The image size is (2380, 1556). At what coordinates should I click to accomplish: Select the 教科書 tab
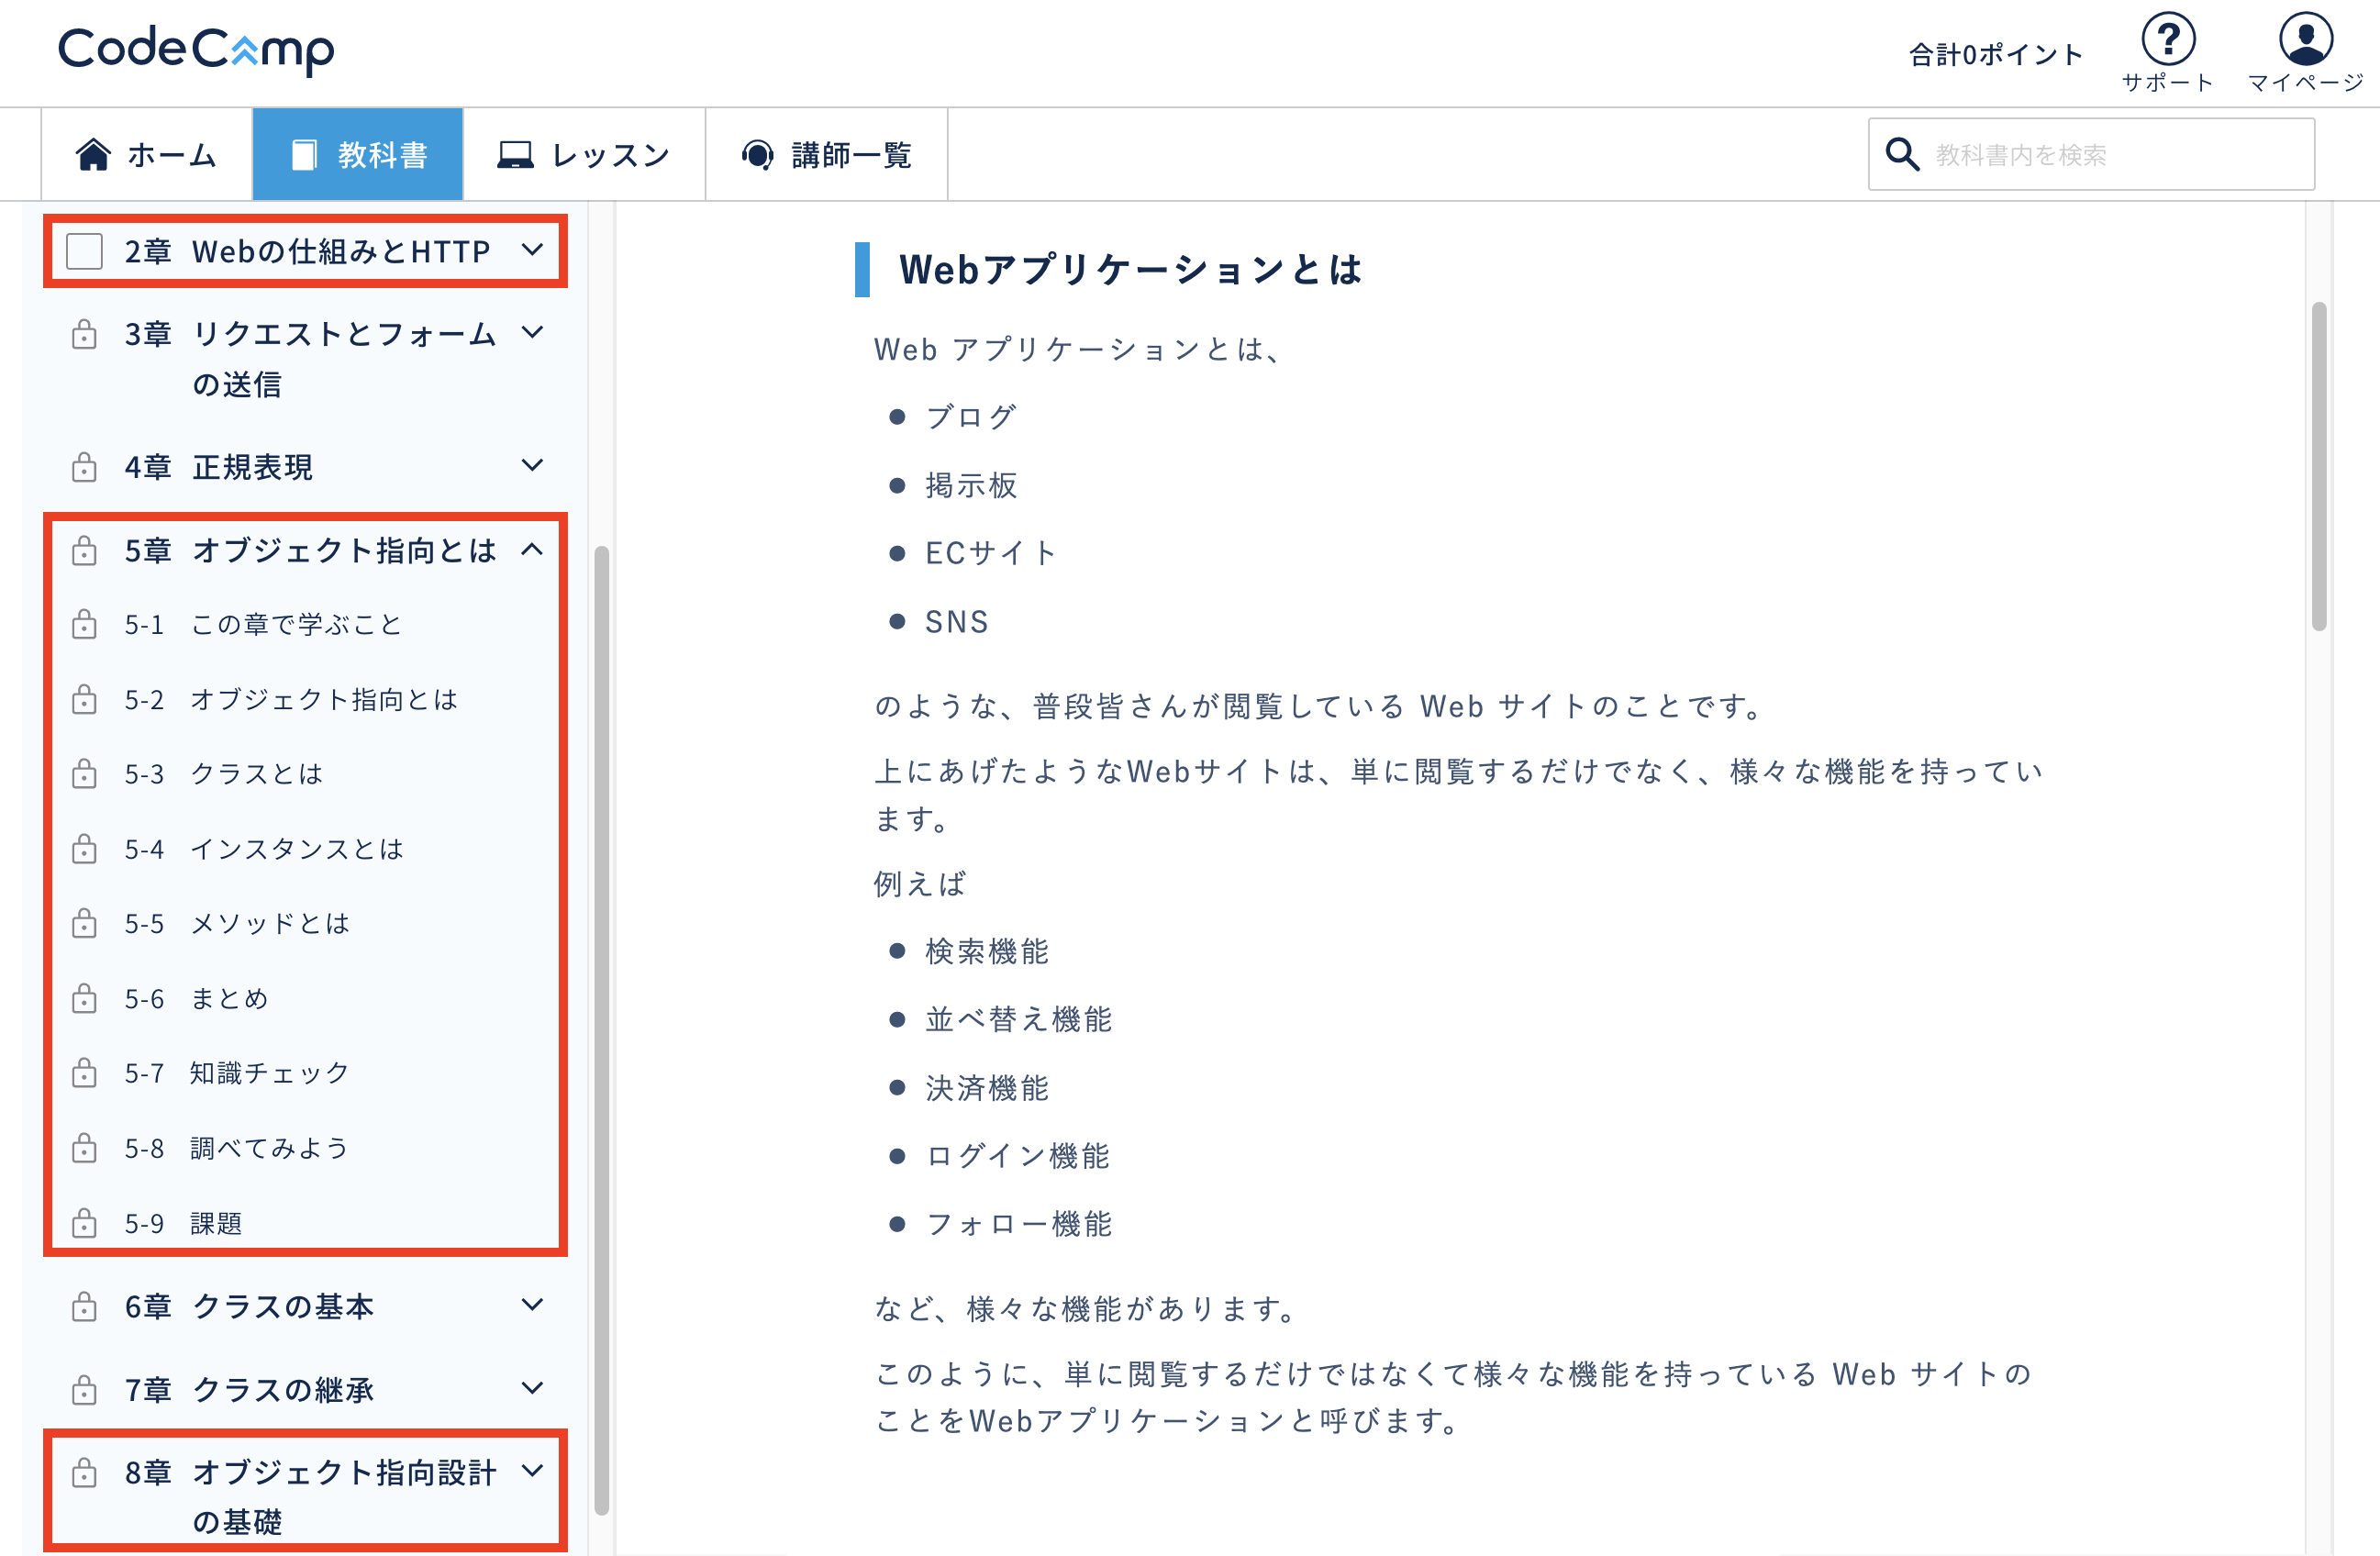click(x=358, y=155)
